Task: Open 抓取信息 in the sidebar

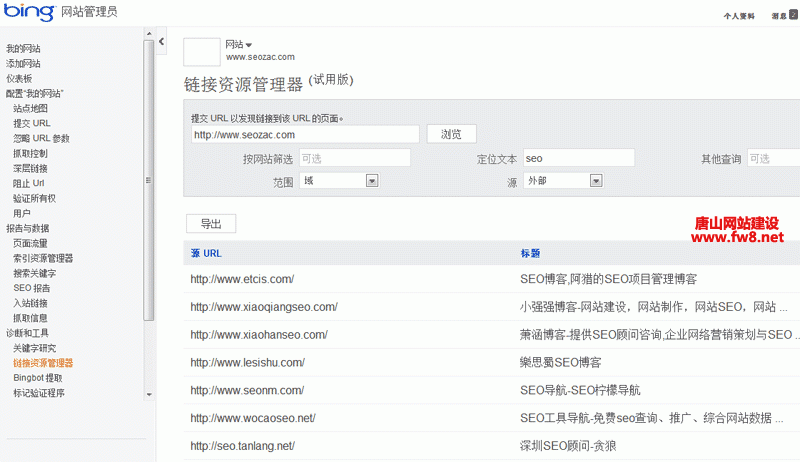Action: (x=30, y=318)
